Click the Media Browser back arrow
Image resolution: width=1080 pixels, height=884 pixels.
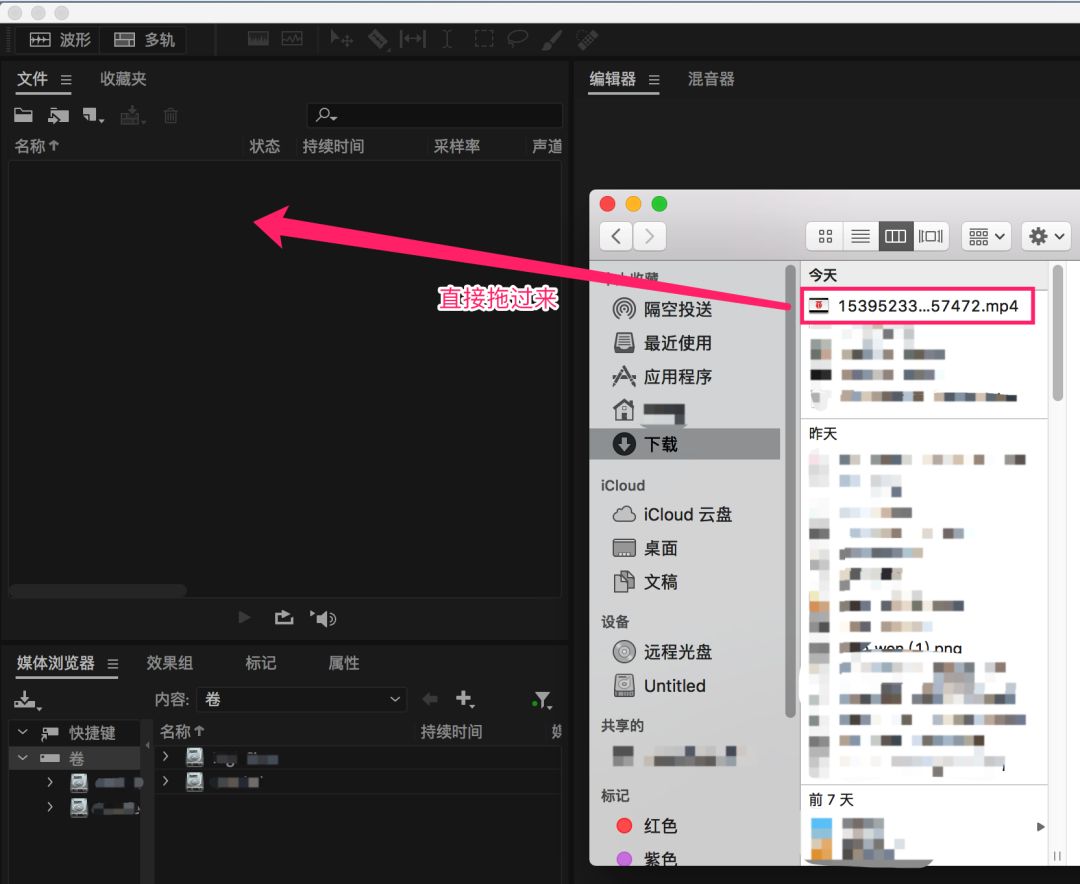click(430, 699)
